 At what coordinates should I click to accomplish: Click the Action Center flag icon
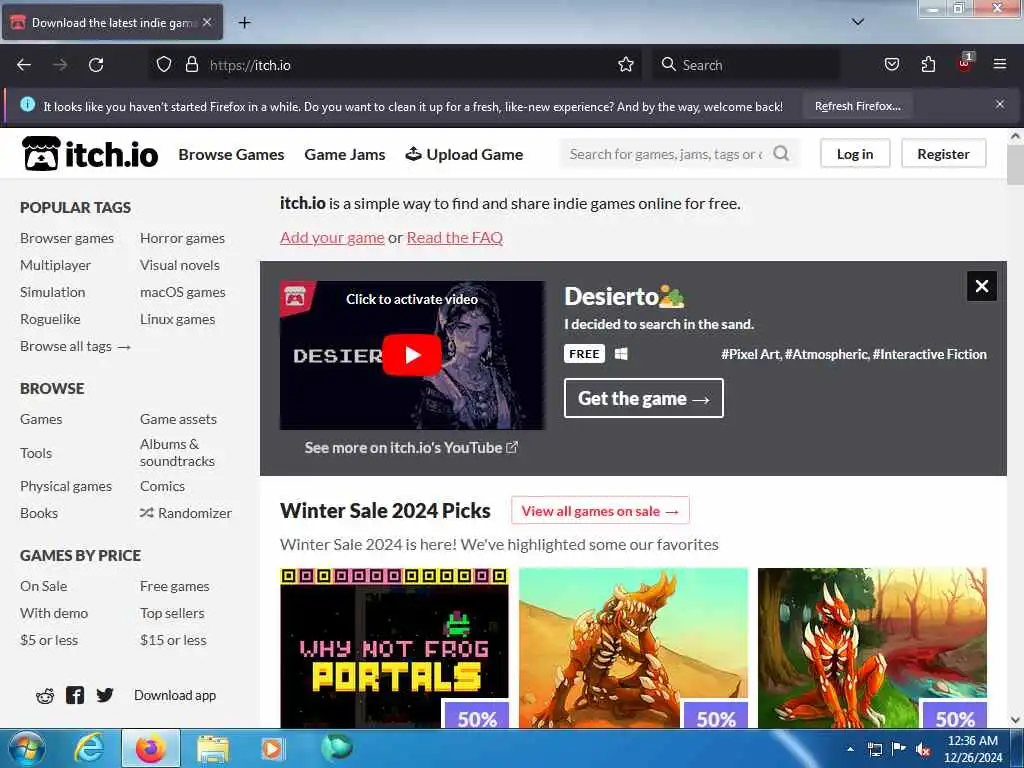tap(899, 749)
